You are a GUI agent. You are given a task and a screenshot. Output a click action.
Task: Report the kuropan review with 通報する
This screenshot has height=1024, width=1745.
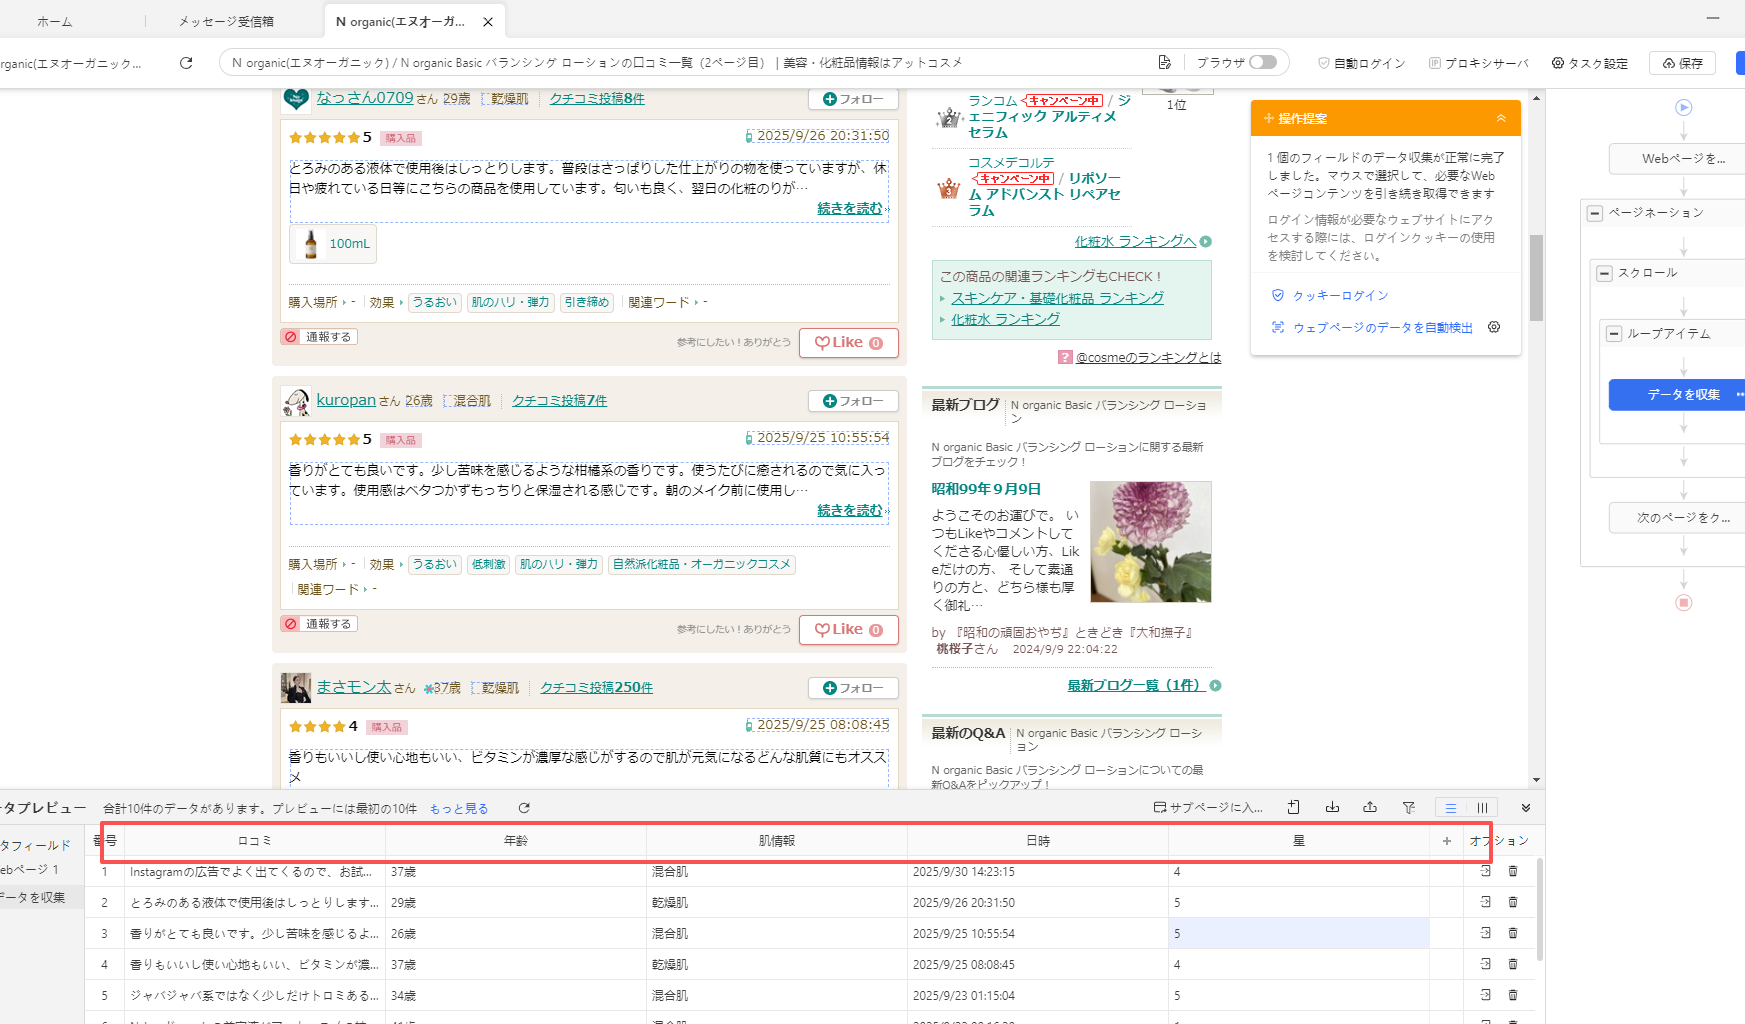point(319,624)
